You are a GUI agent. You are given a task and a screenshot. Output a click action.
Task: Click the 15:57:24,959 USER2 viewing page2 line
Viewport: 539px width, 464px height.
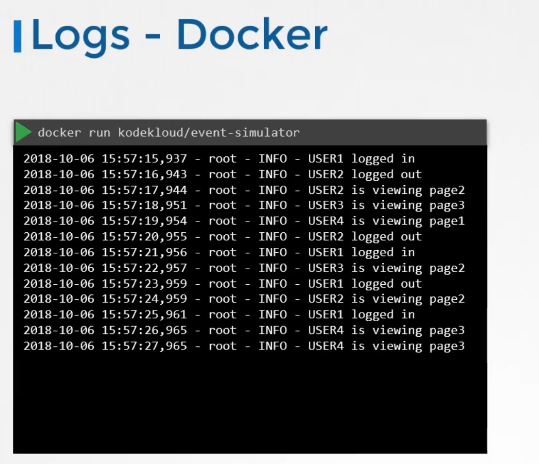(244, 299)
